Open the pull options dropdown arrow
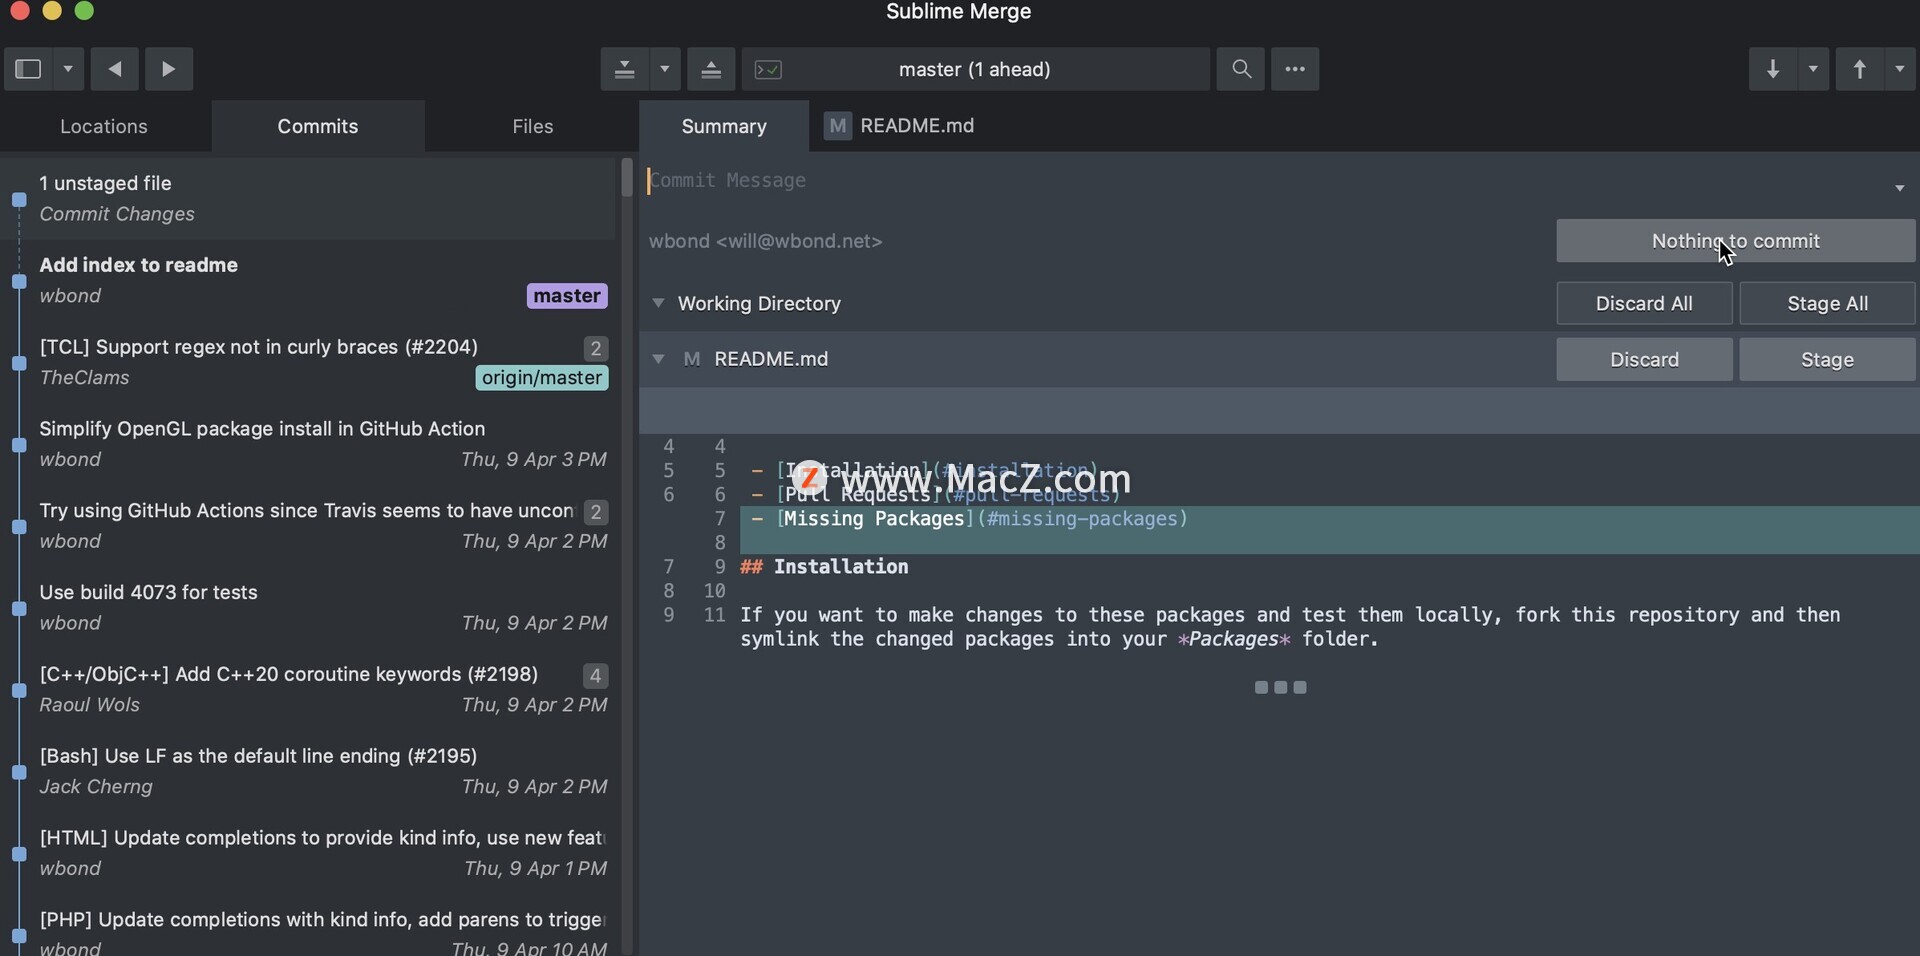 (x=1813, y=69)
